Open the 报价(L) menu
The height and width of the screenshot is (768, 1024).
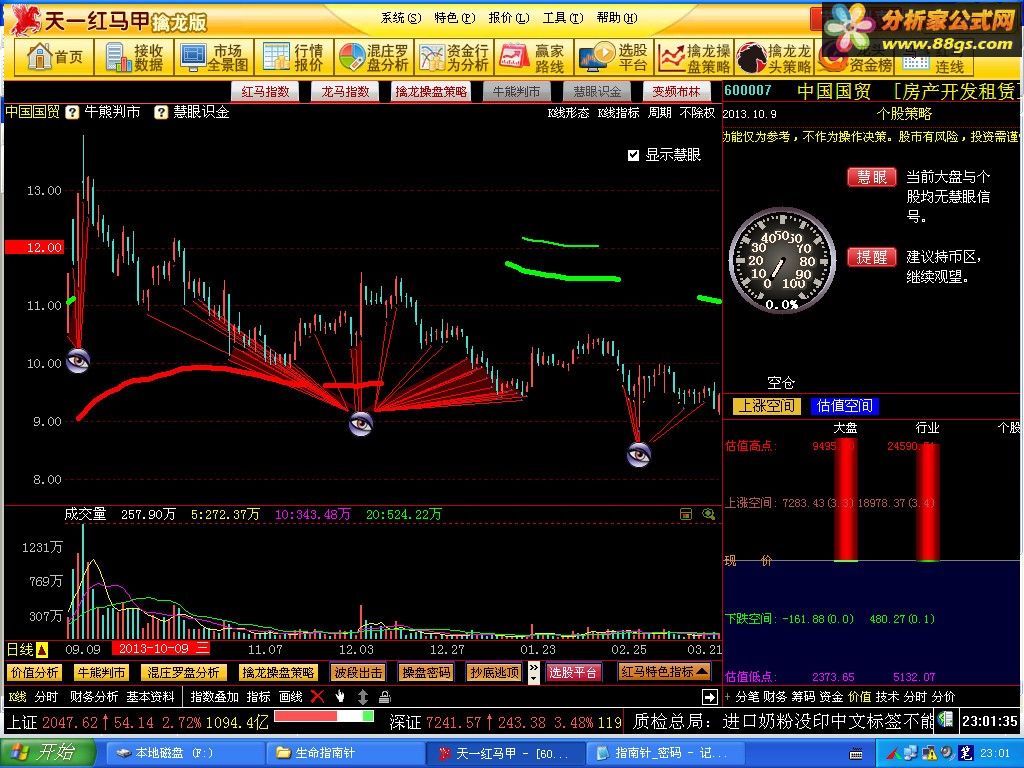pos(509,18)
